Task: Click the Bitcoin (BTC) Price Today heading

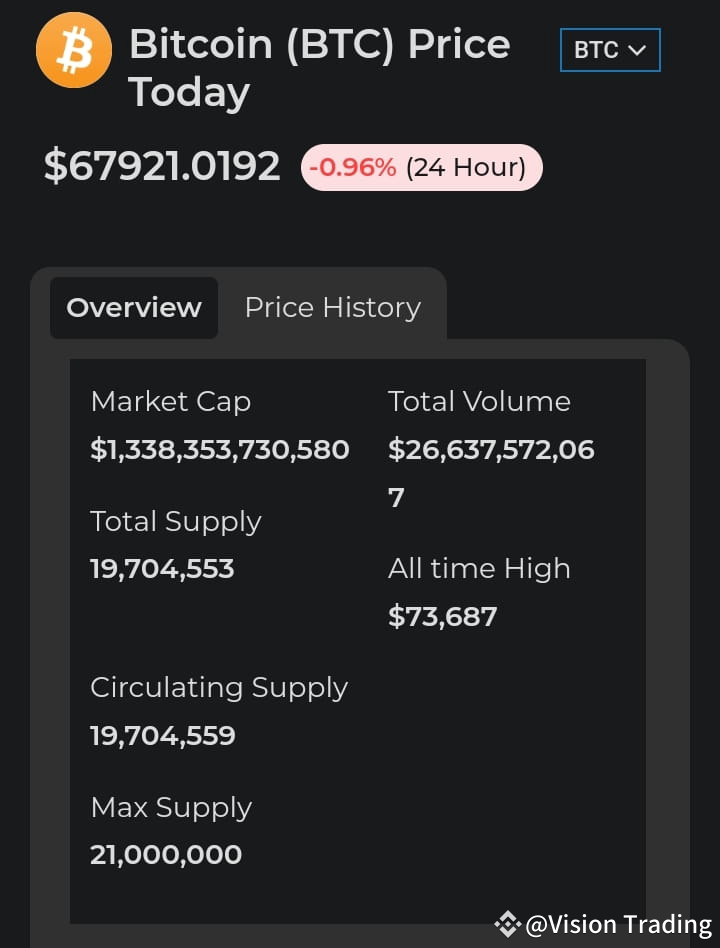Action: click(319, 68)
